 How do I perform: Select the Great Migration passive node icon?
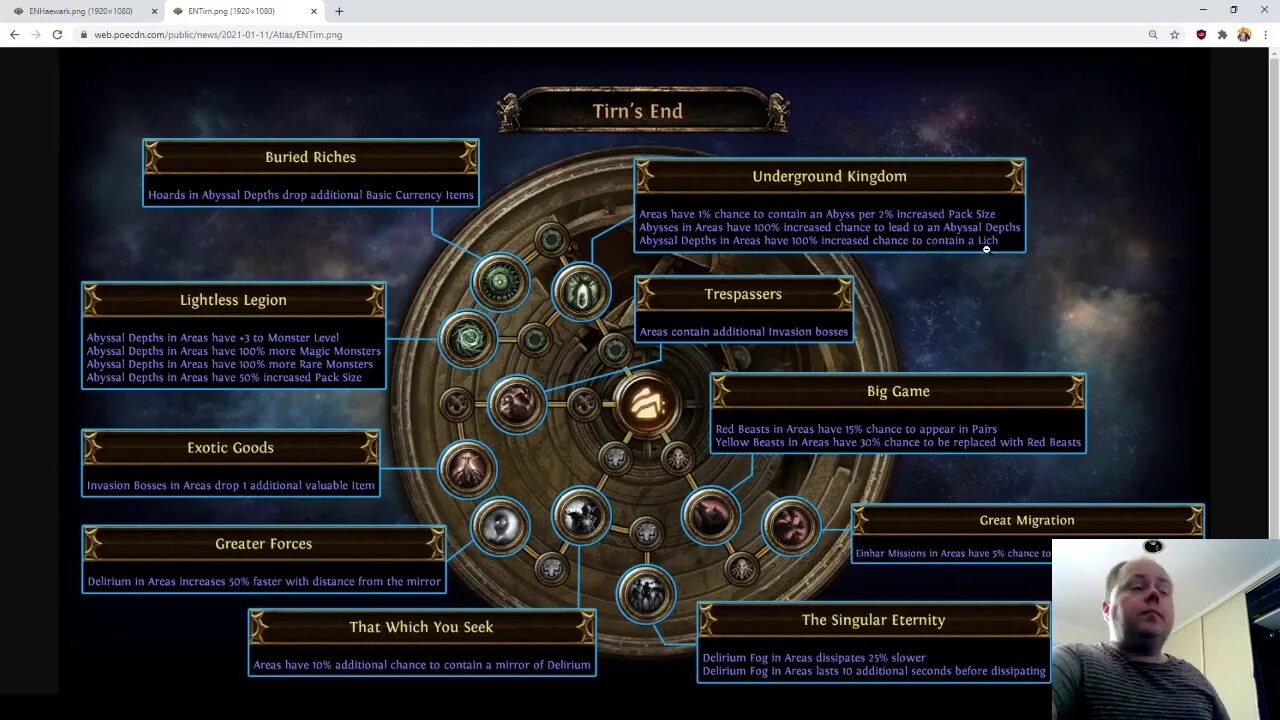791,525
